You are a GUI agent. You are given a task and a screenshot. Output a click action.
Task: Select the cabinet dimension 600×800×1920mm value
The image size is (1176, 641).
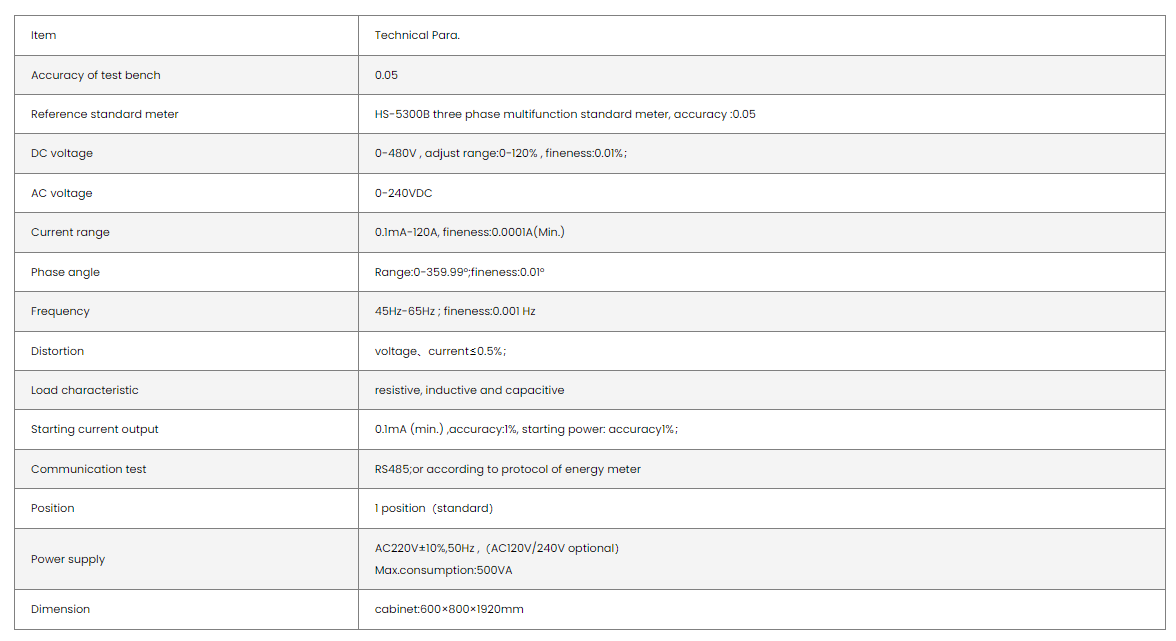click(449, 609)
